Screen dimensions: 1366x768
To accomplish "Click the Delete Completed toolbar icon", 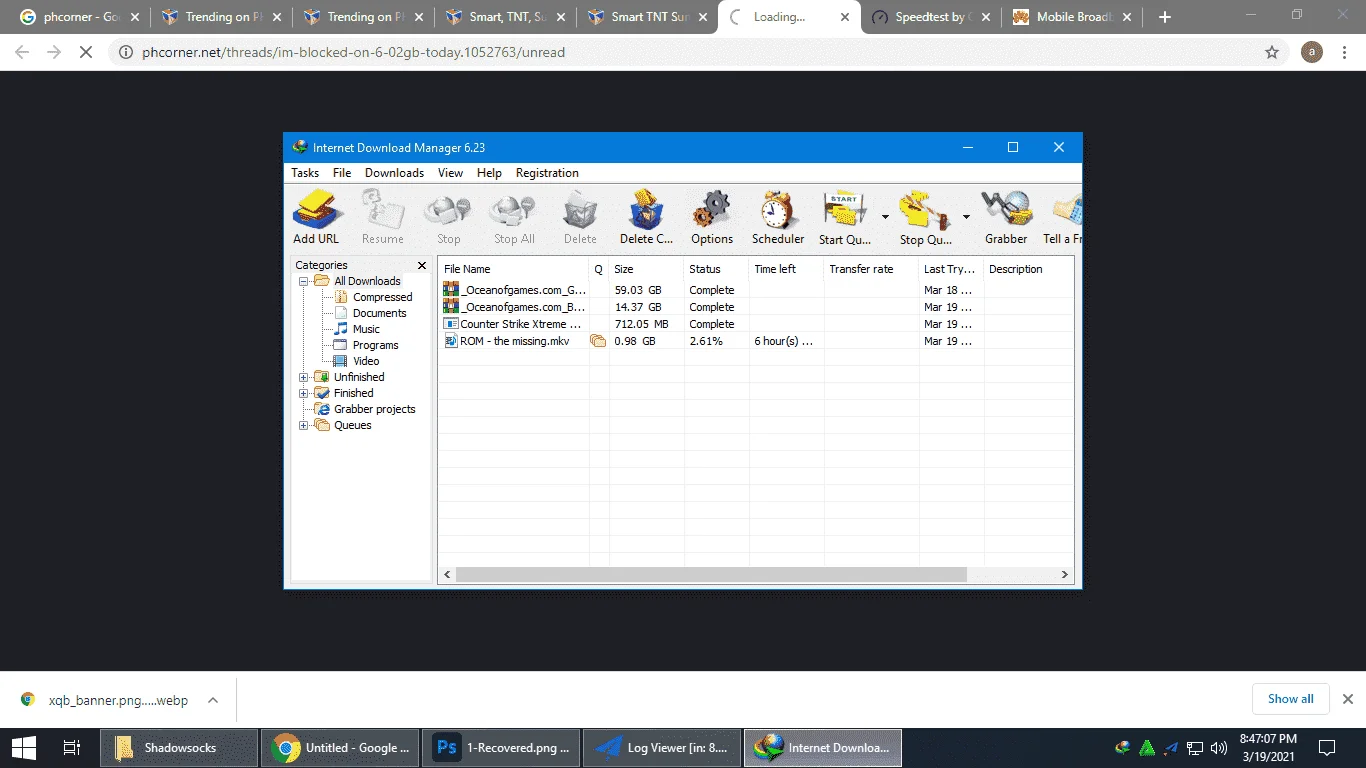I will coord(646,218).
